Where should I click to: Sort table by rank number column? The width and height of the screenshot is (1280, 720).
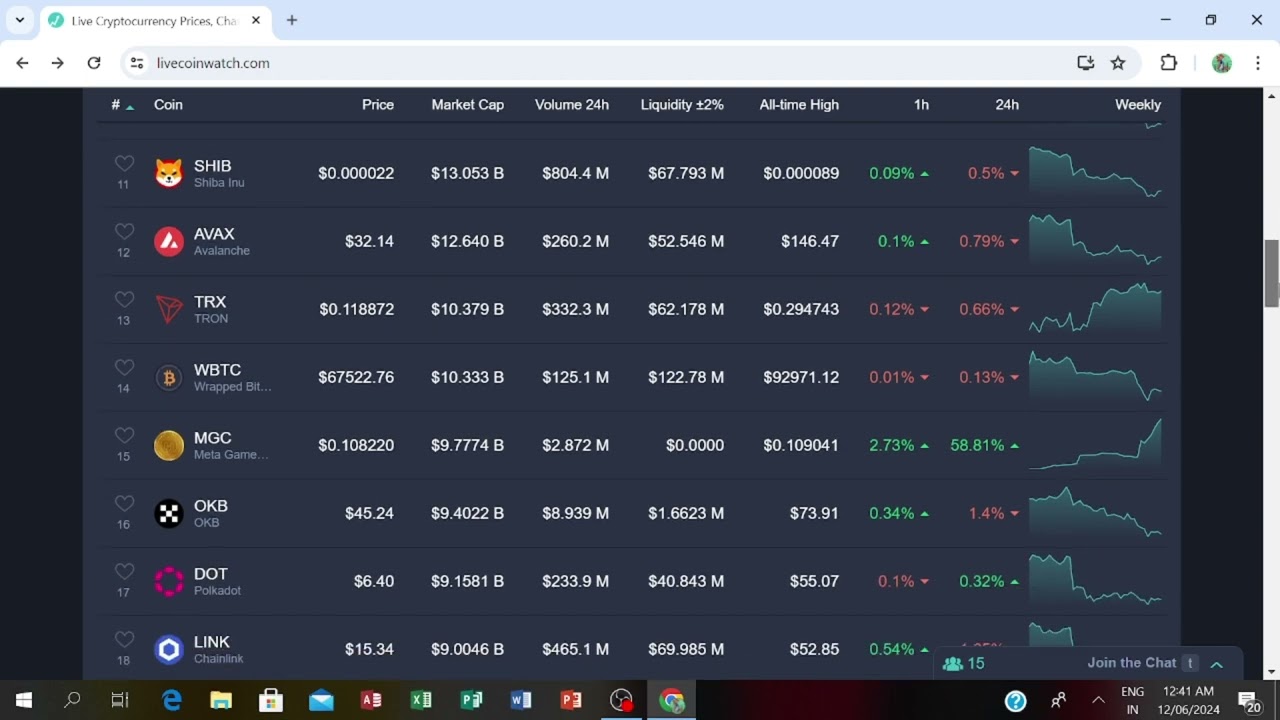click(122, 104)
